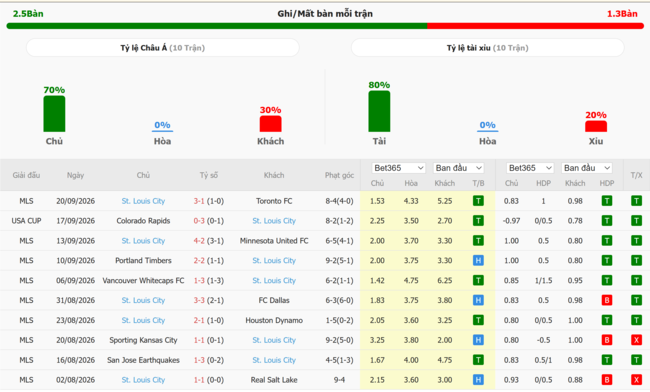This screenshot has width=650, height=392.
Task: Click green portion of goals scored bar
Action: [217, 26]
